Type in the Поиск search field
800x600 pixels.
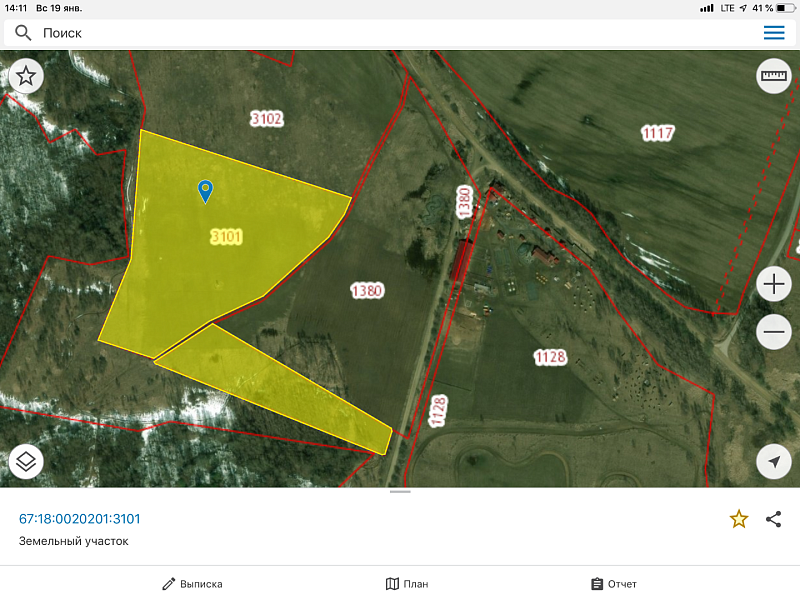point(380,33)
